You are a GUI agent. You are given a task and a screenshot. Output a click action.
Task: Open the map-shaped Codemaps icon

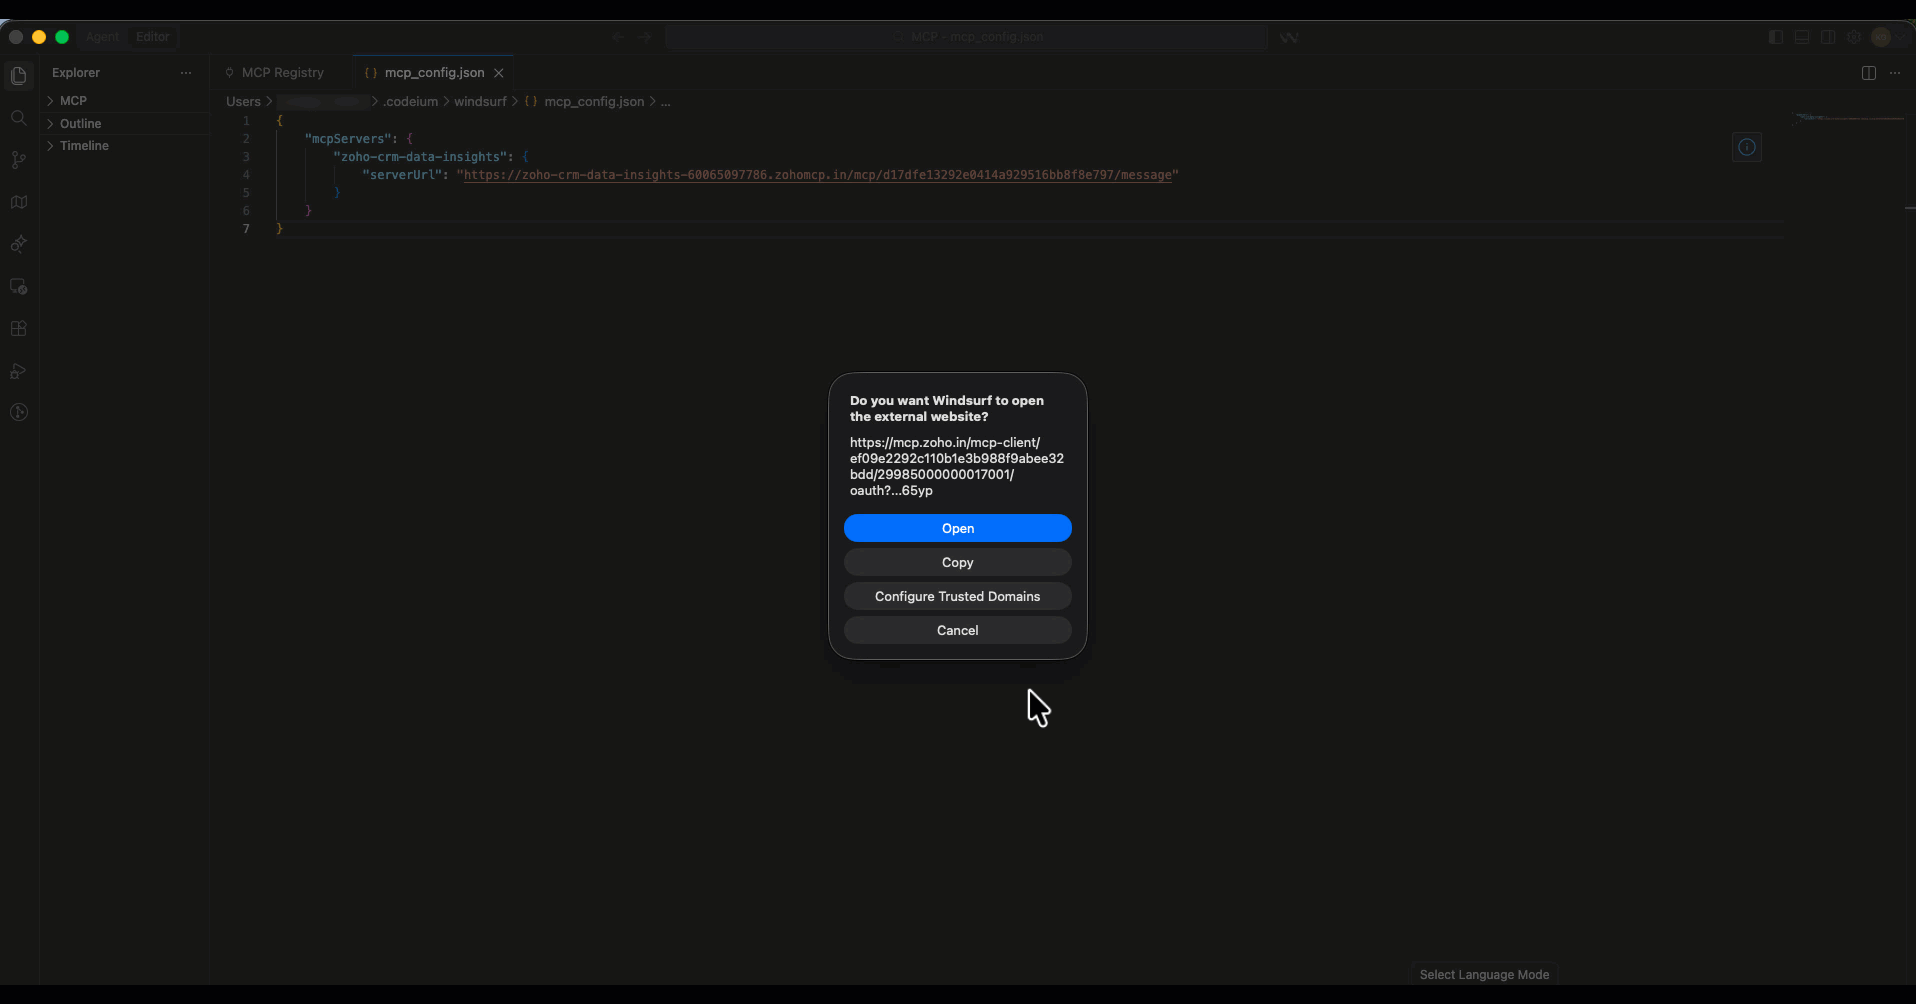click(x=19, y=202)
